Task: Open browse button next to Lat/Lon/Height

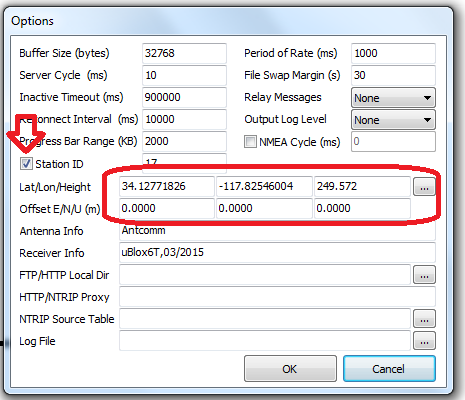Action: pyautogui.click(x=424, y=187)
